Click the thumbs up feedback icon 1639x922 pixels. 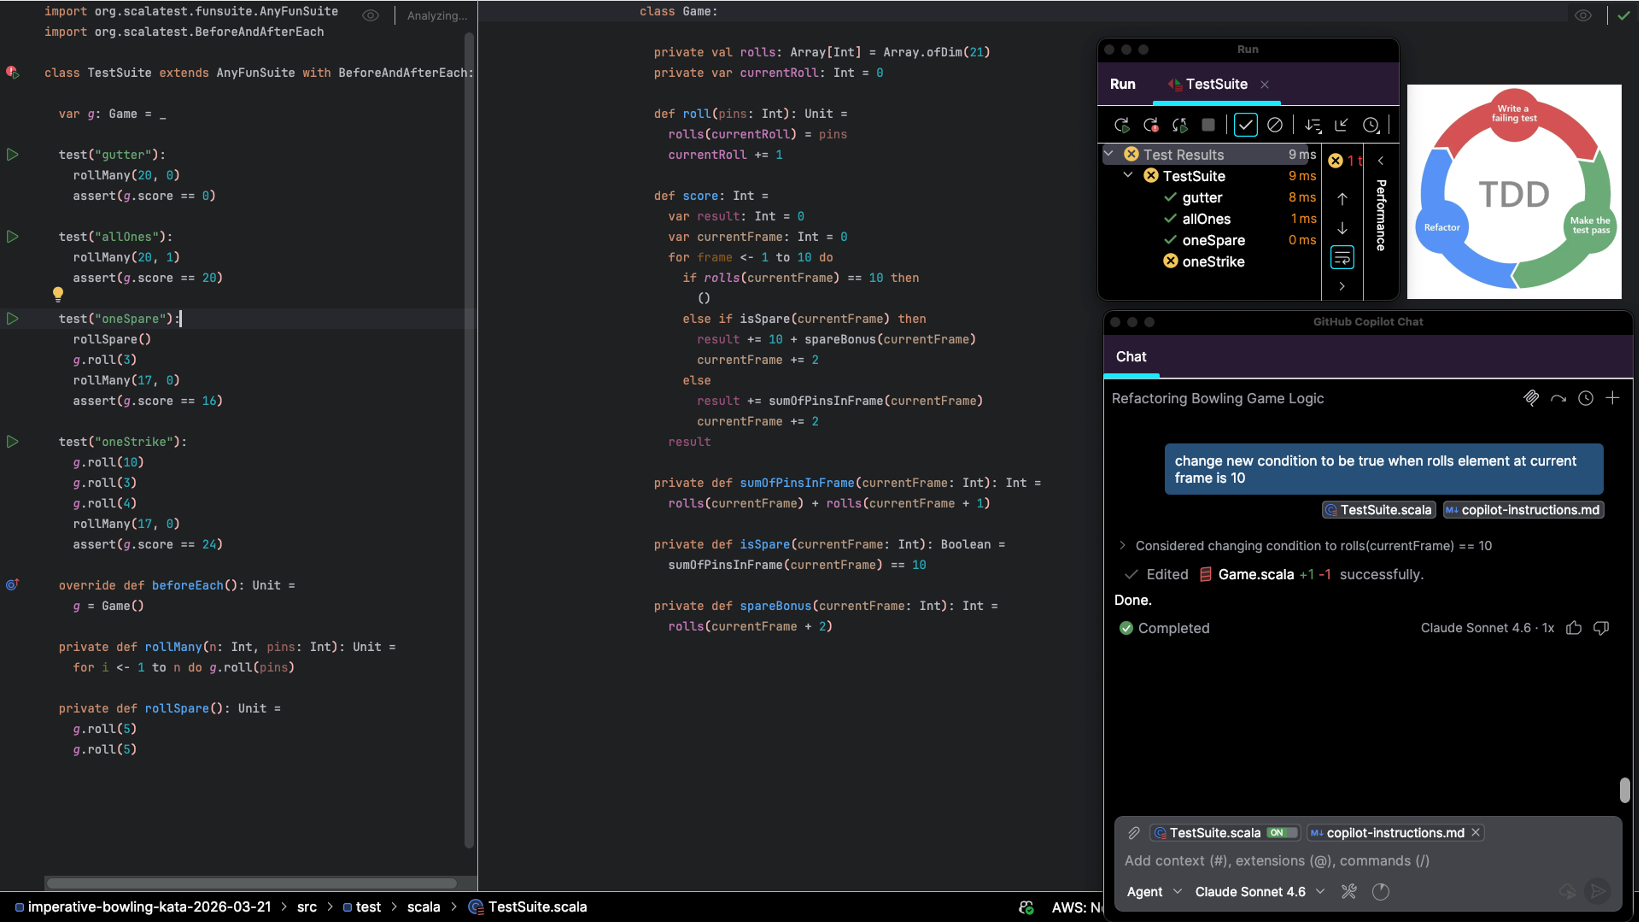[x=1574, y=628]
